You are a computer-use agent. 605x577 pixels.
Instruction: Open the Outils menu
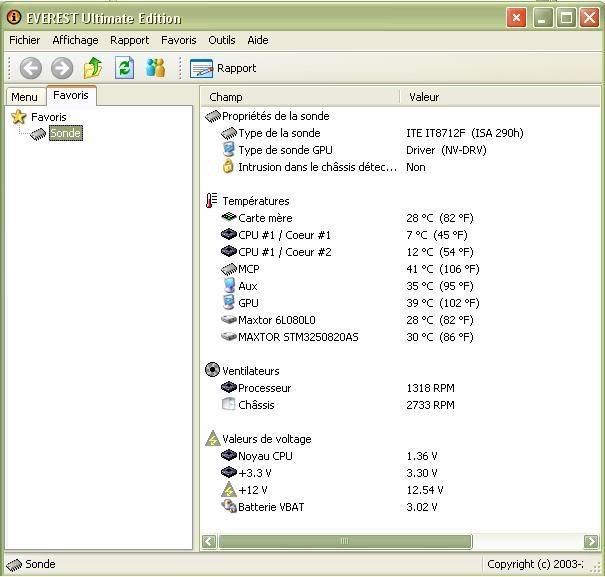point(221,40)
